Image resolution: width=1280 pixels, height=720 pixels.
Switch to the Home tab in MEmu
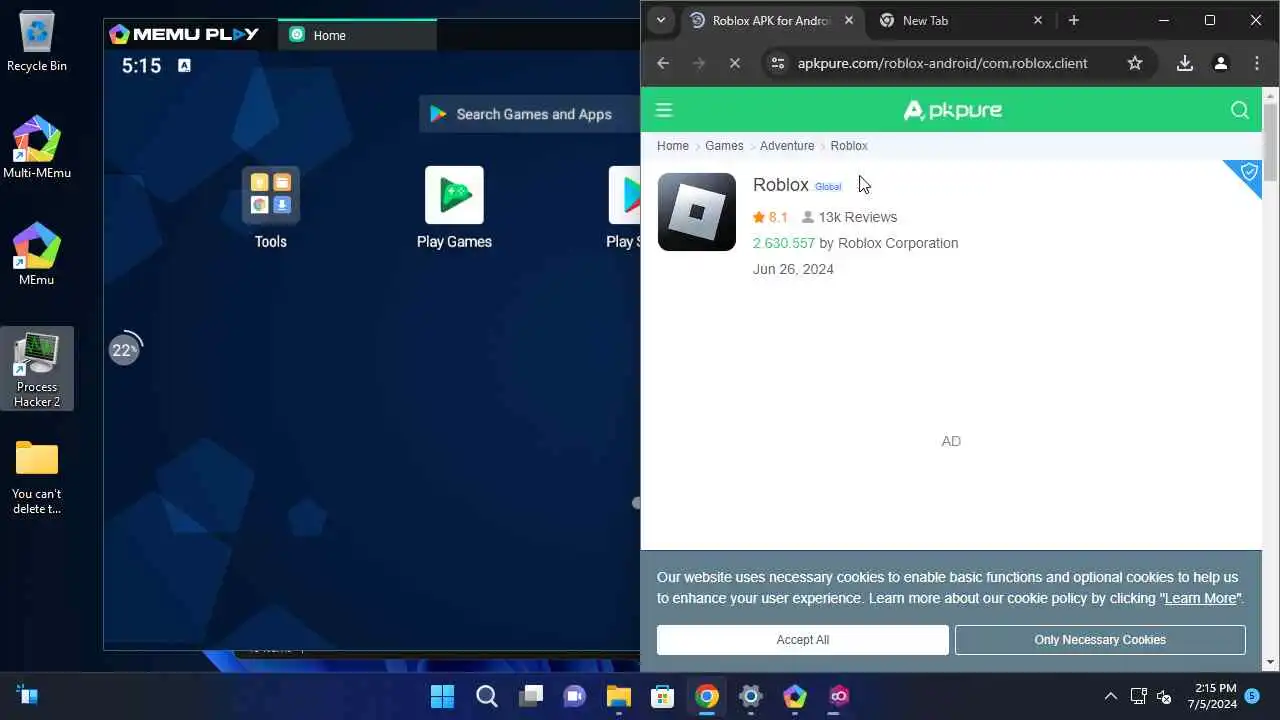357,35
